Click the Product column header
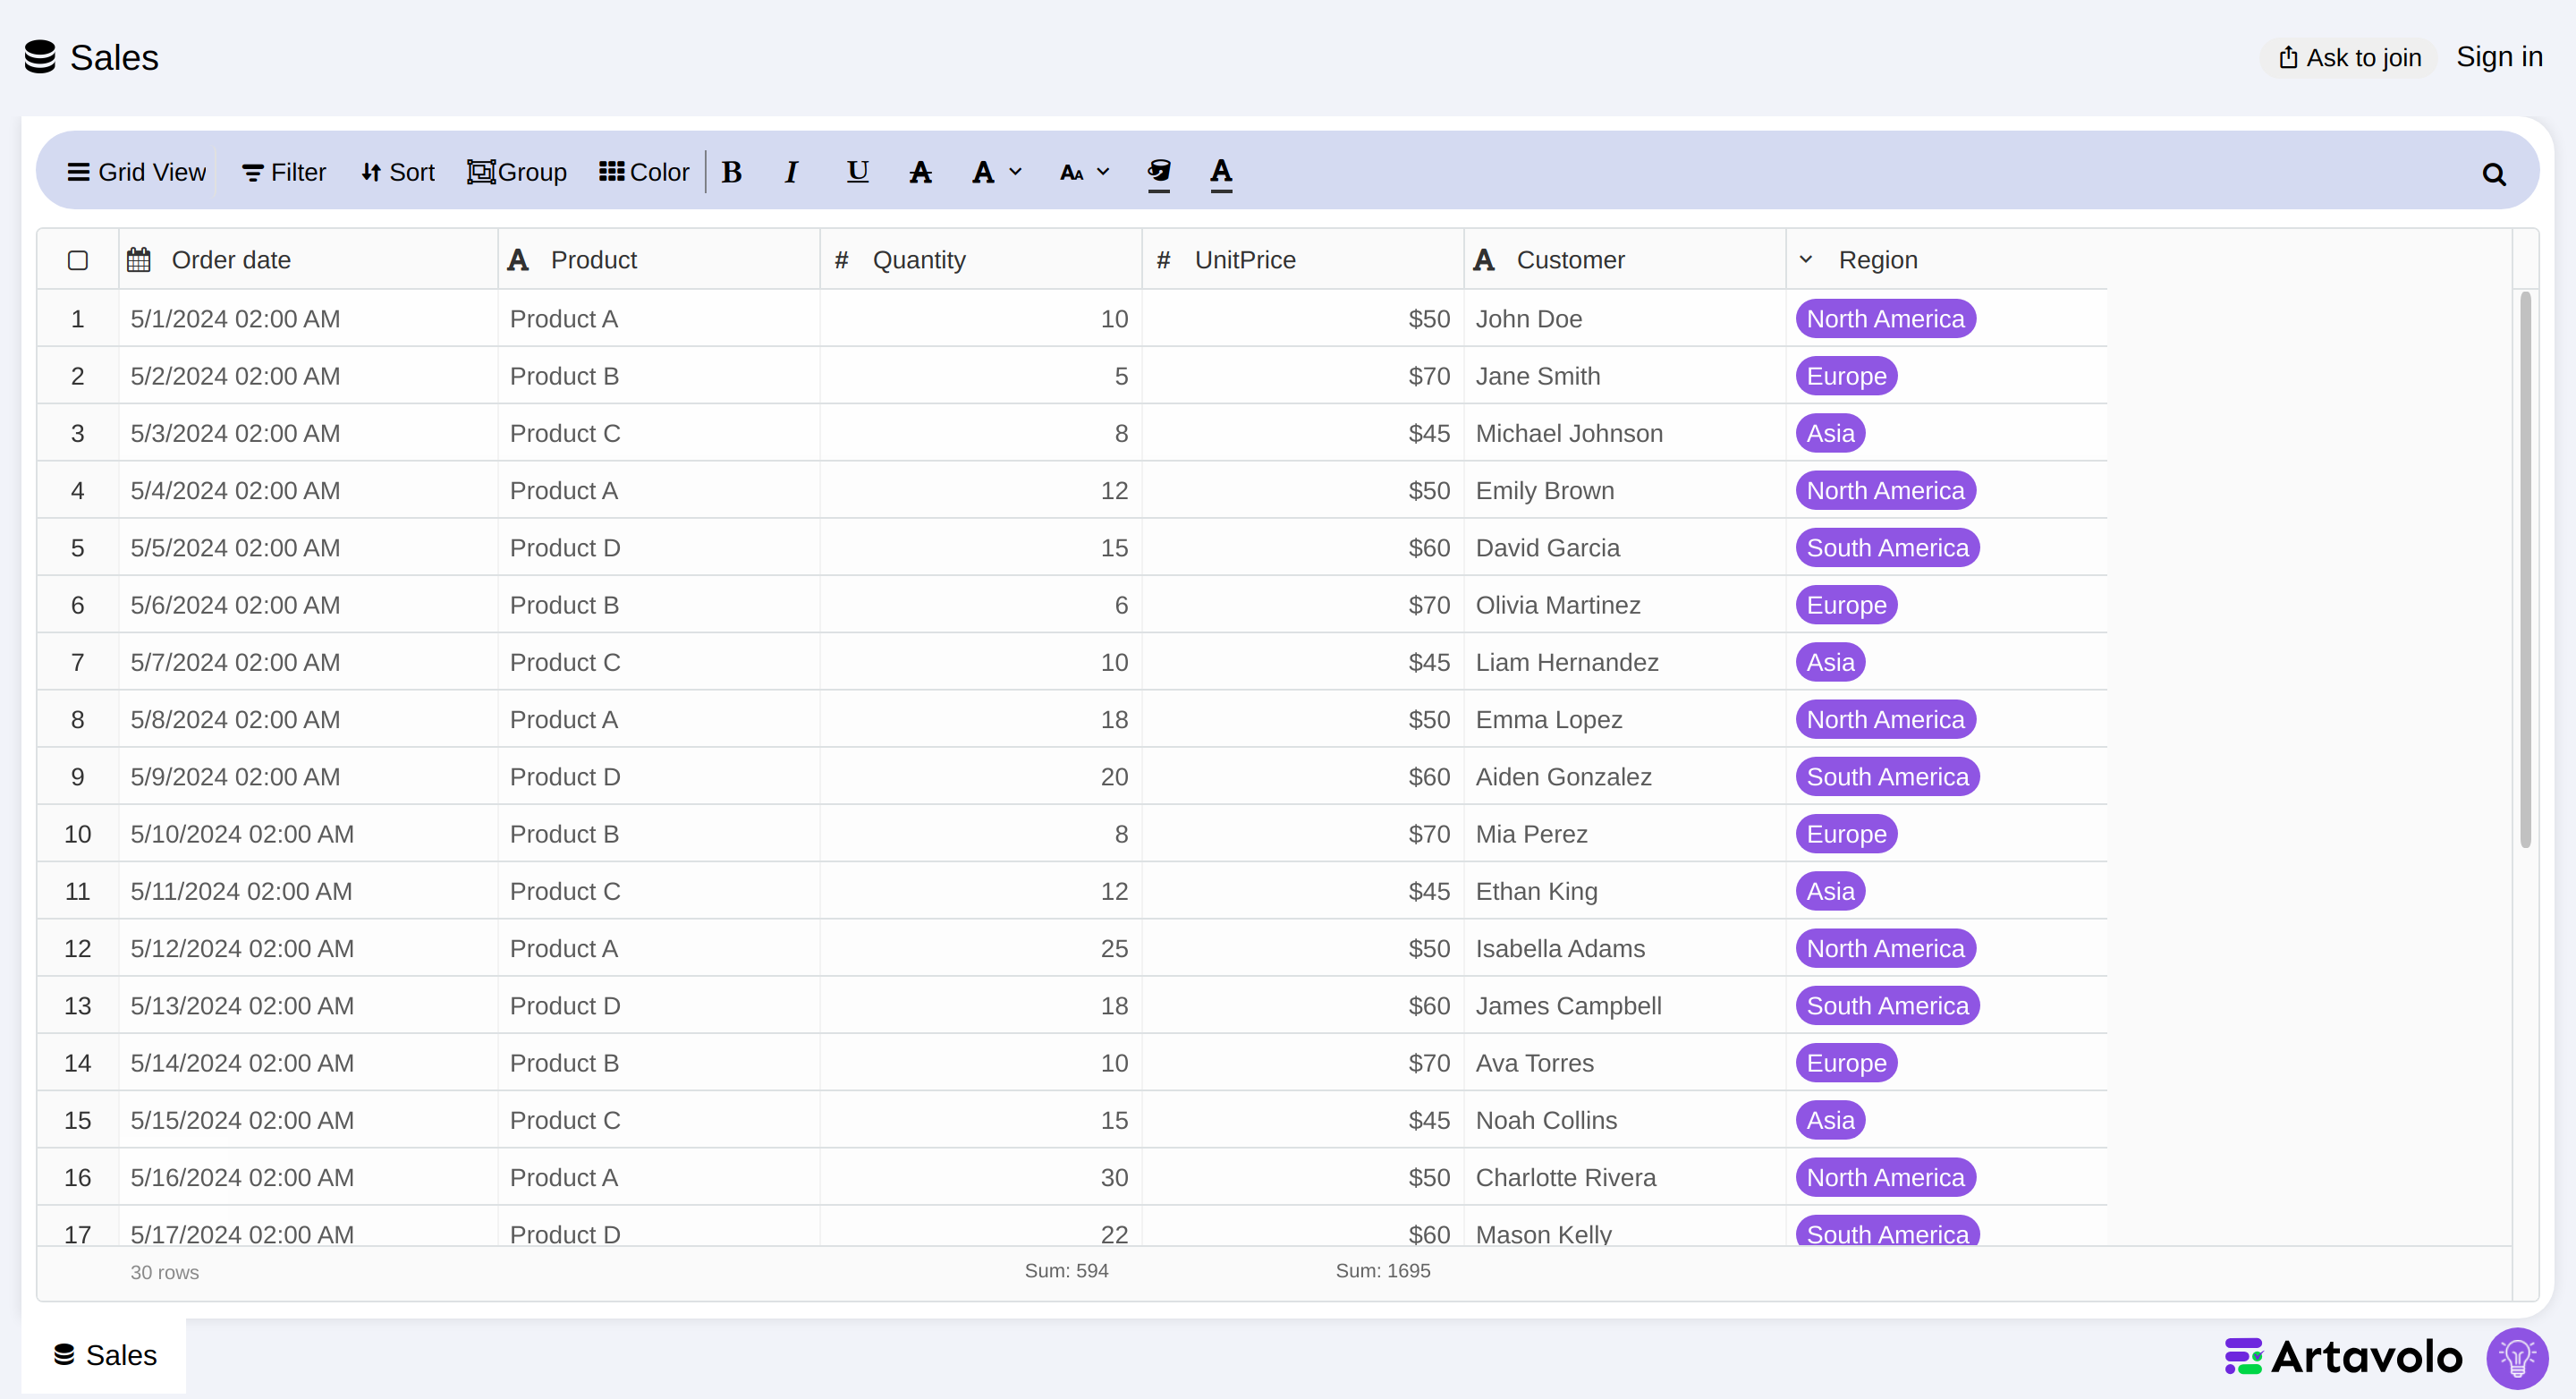Image resolution: width=2576 pixels, height=1399 pixels. pos(659,260)
